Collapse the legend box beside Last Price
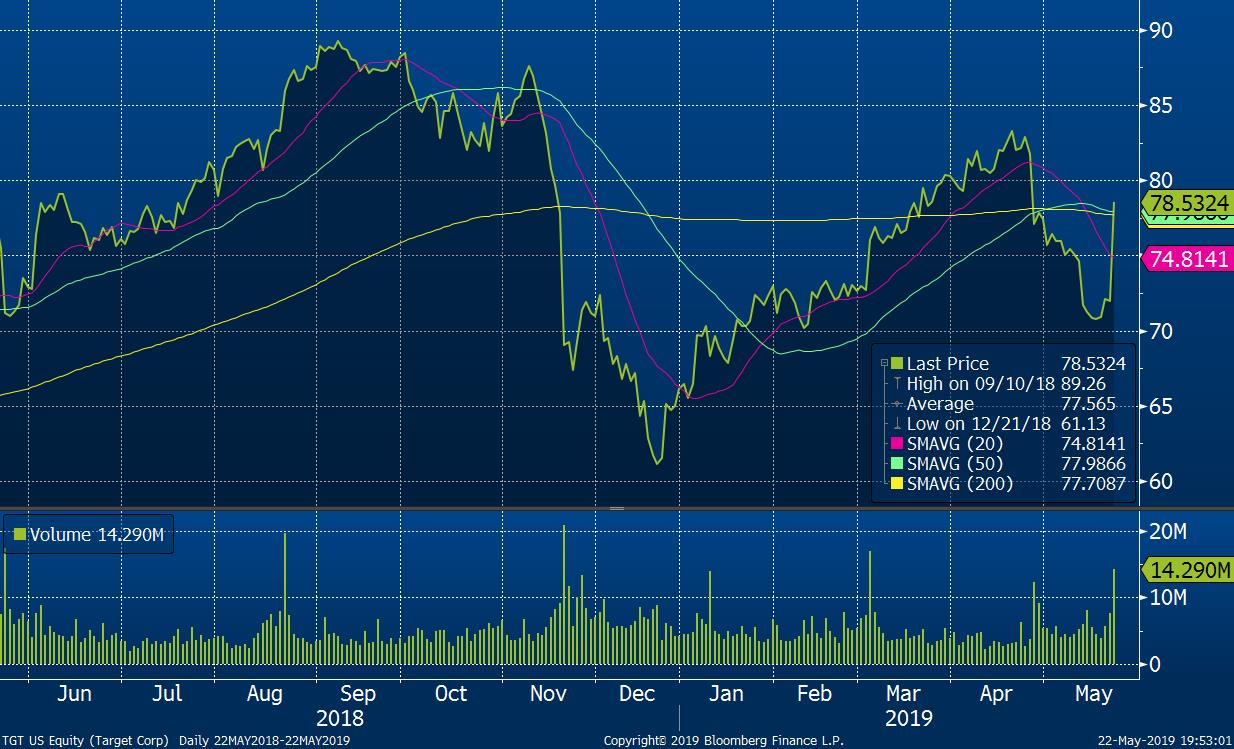The image size is (1234, 749). [x=884, y=364]
